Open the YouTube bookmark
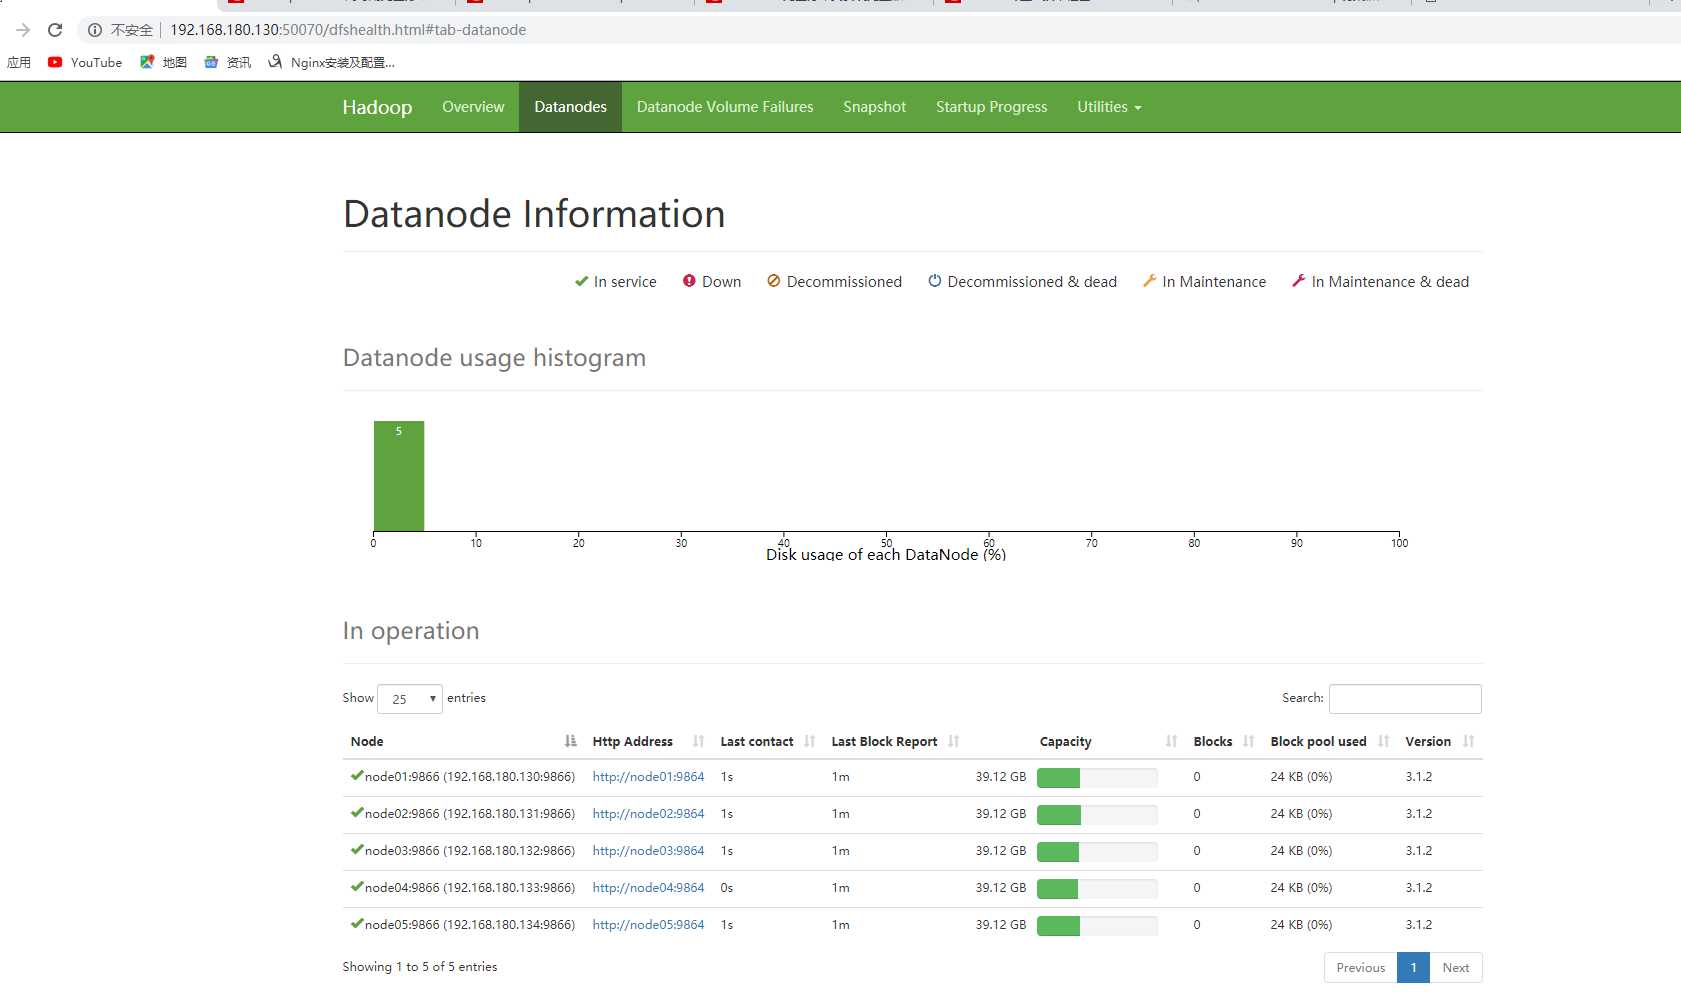Viewport: 1681px width, 996px height. (x=85, y=62)
